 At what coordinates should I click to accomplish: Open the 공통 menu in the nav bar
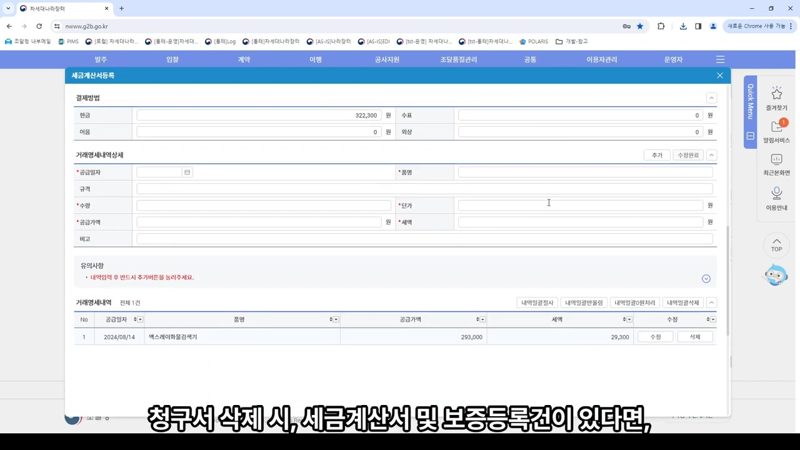530,60
